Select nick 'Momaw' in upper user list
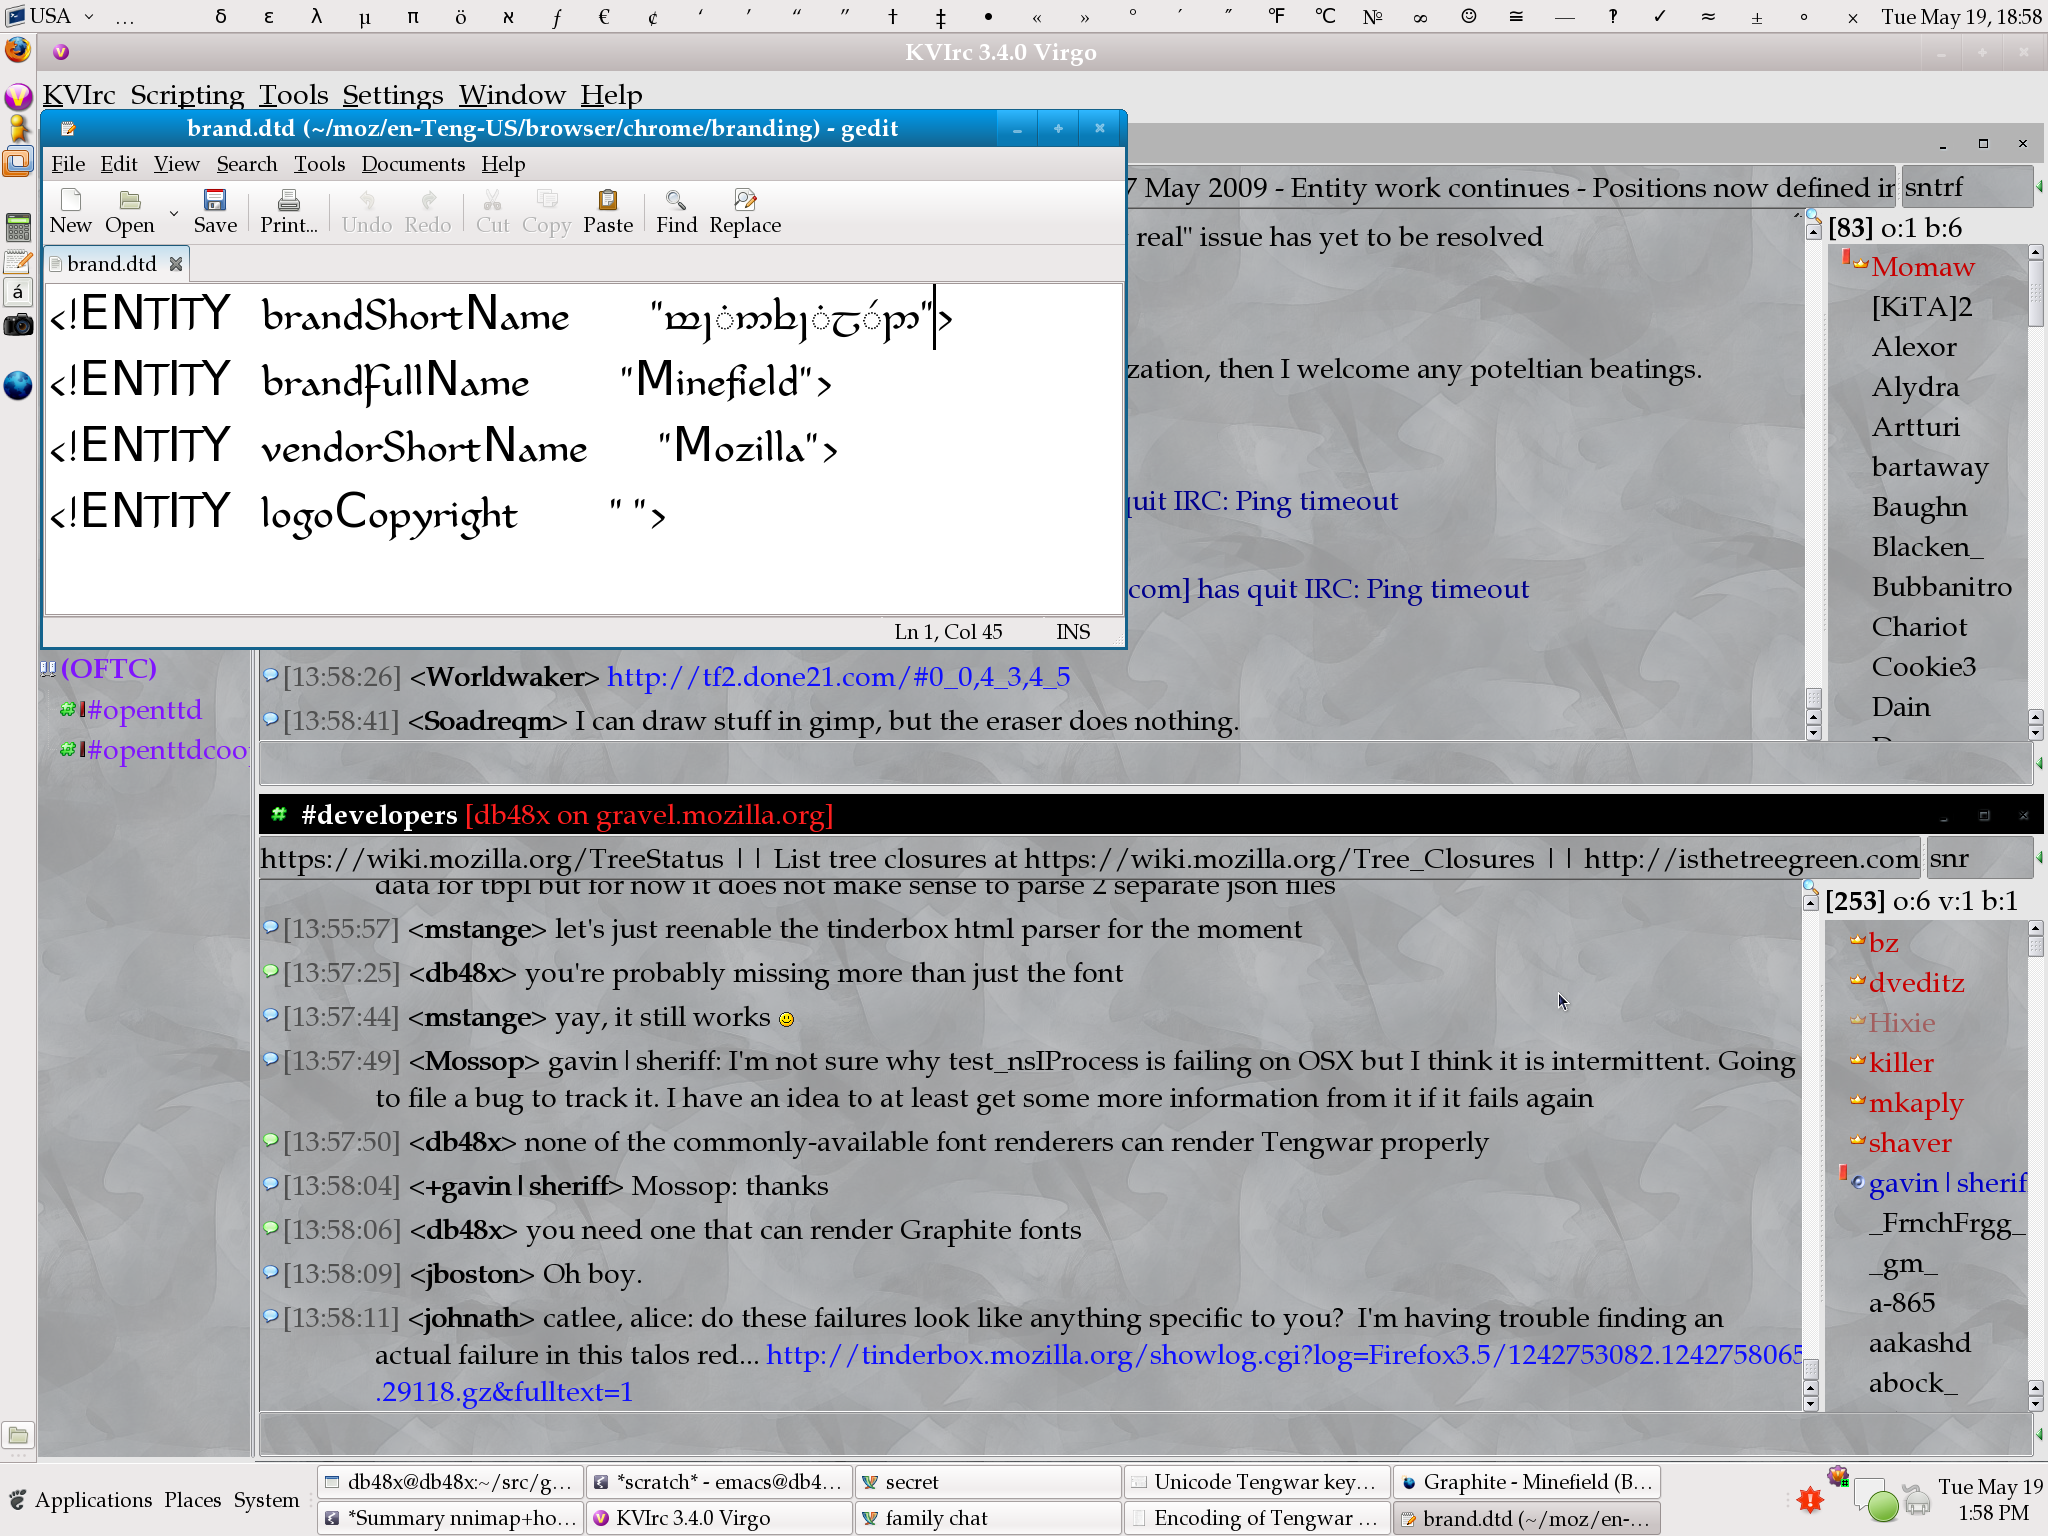2048x1536 pixels. [1923, 267]
